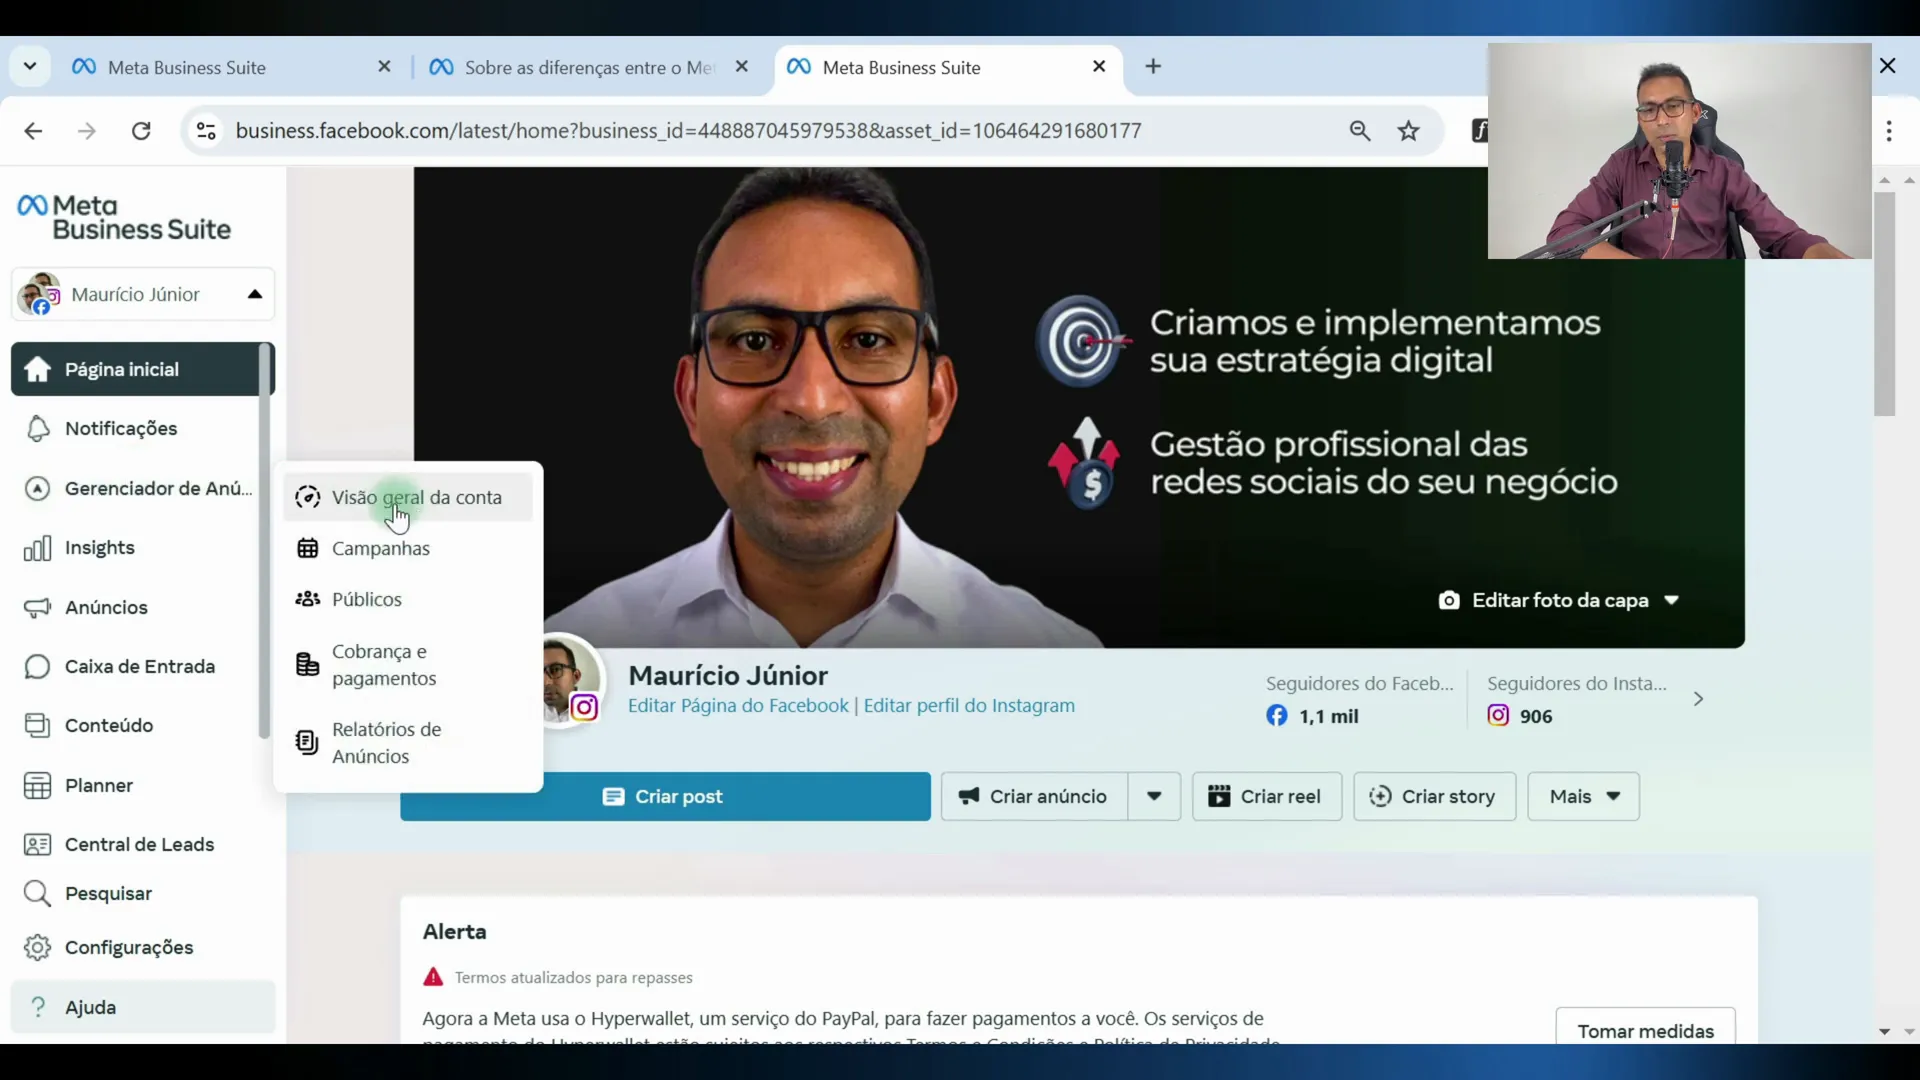1920x1080 pixels.
Task: Click the Criar anúncio button
Action: (x=1035, y=797)
